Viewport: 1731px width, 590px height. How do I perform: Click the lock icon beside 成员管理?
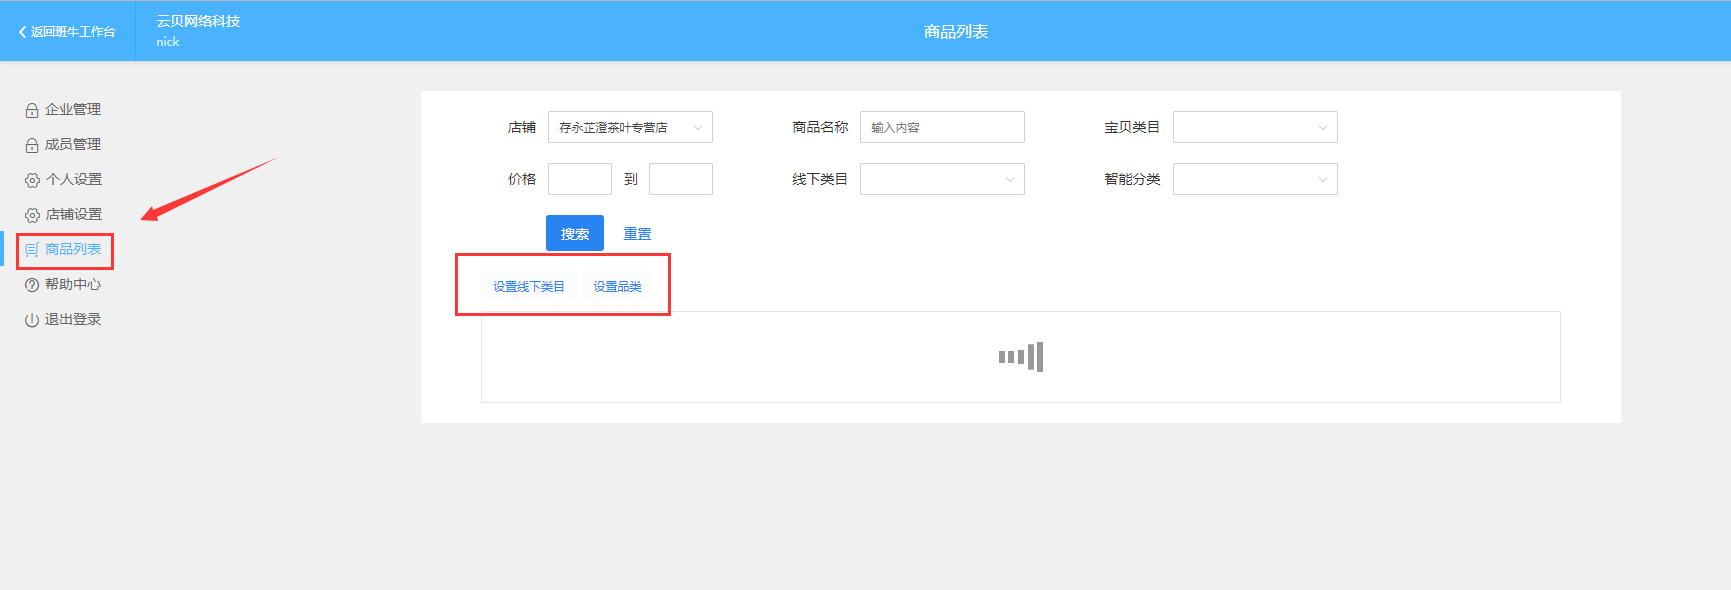32,145
